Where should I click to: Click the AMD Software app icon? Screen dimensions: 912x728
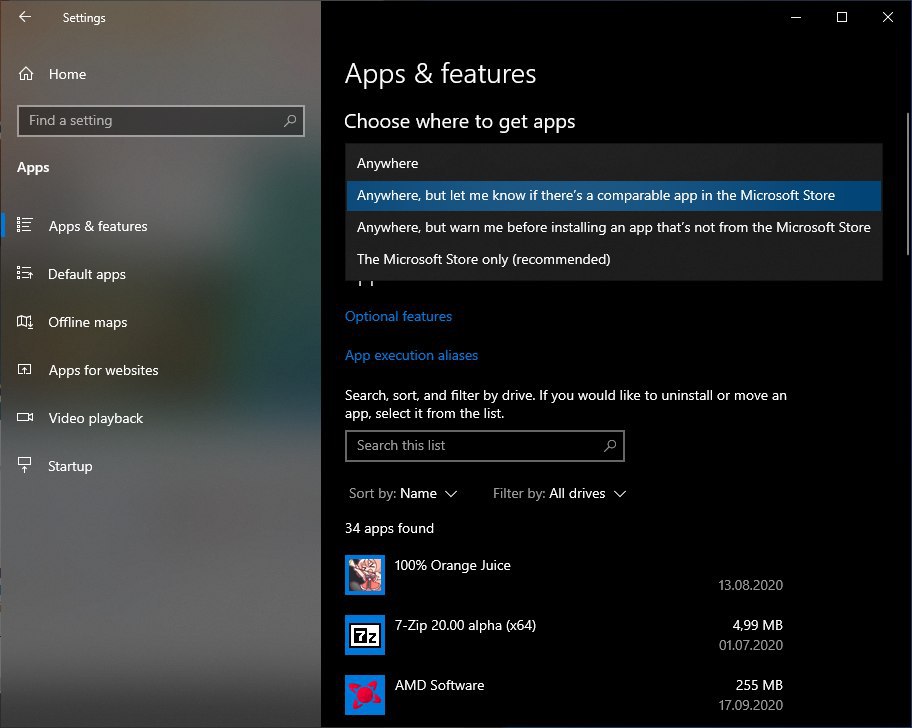365,695
